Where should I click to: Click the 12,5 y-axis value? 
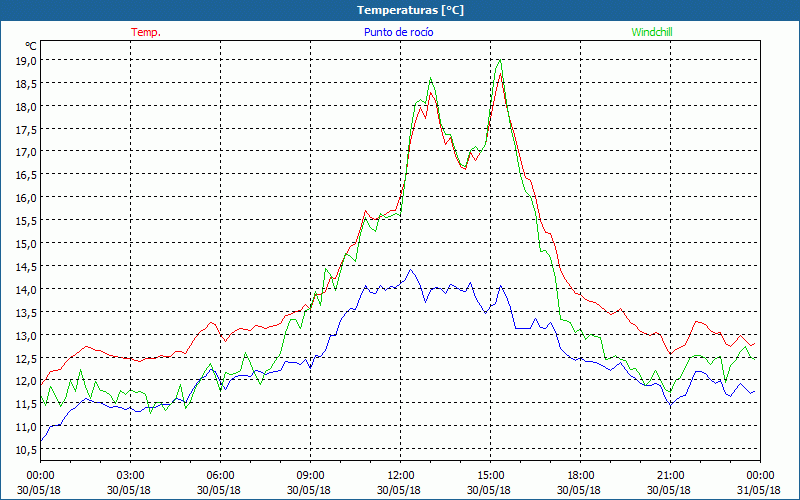[27, 358]
